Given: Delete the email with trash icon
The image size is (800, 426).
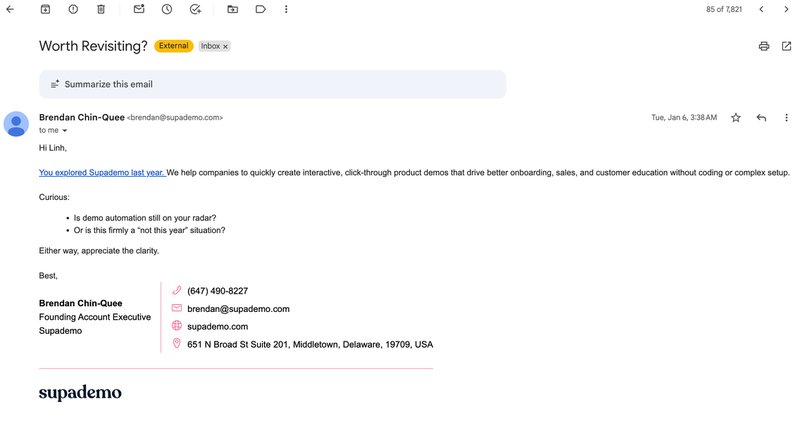Looking at the screenshot, I should [x=101, y=9].
